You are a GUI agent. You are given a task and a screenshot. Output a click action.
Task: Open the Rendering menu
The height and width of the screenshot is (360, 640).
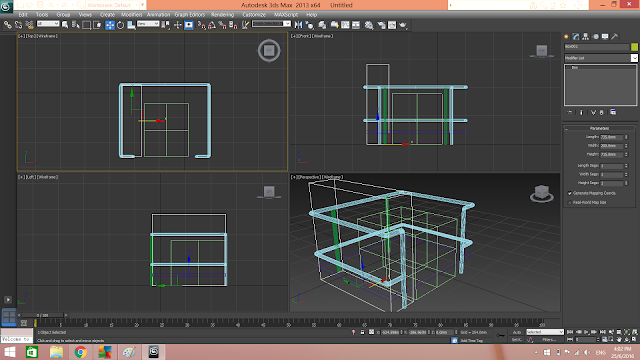(x=222, y=14)
